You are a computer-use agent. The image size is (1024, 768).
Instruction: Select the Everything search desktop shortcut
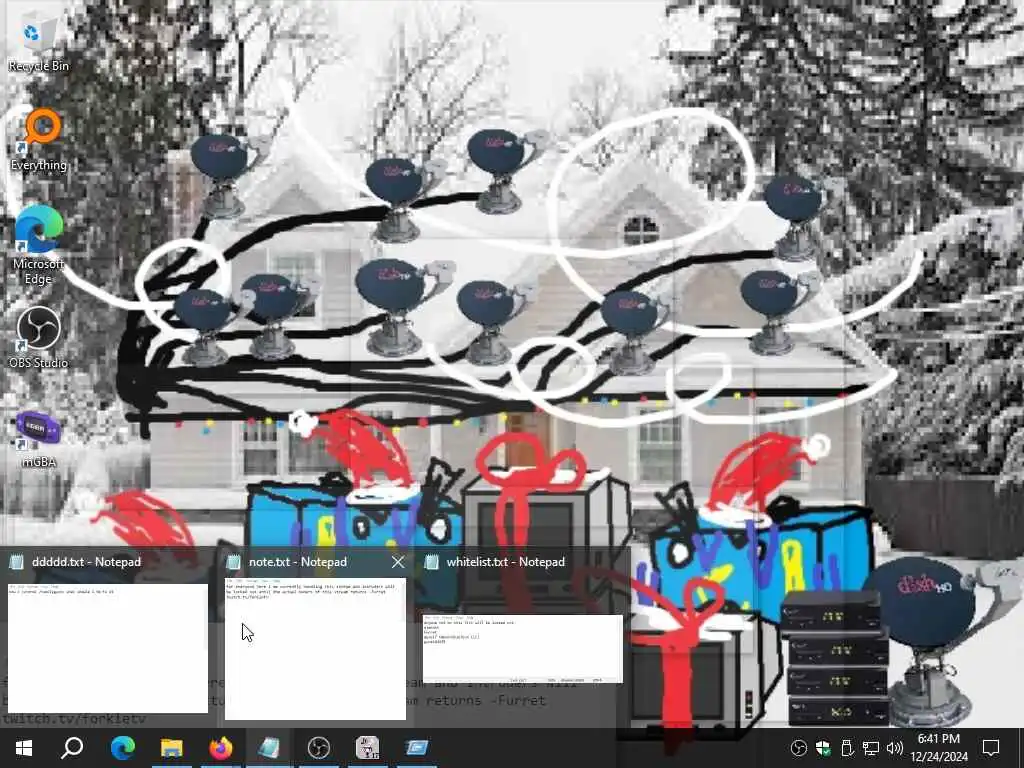pos(39,140)
